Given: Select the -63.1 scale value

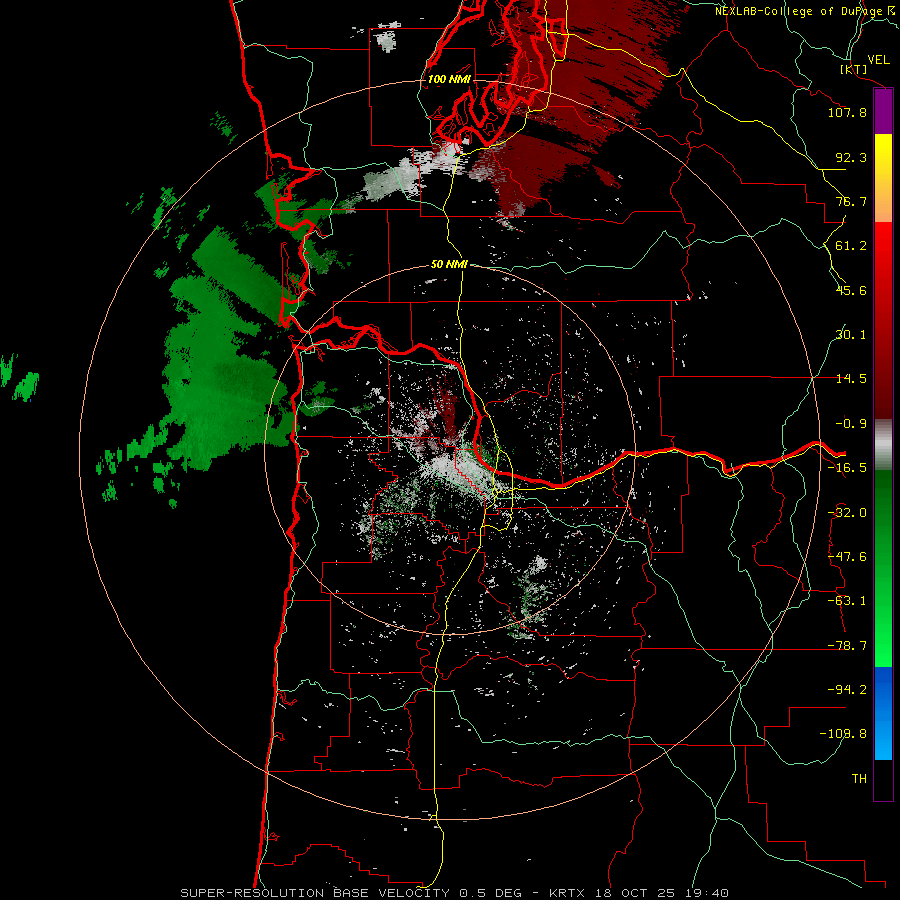Looking at the screenshot, I should point(847,601).
